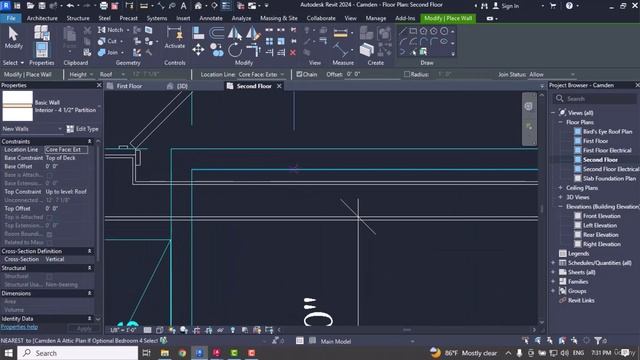Click the Cut geometry tool
Image resolution: width=640 pixels, height=360 pixels.
(x=108, y=41)
